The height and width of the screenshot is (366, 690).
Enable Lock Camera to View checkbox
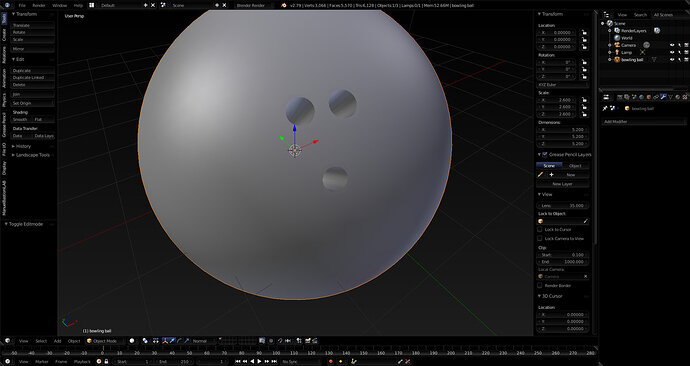coord(540,238)
